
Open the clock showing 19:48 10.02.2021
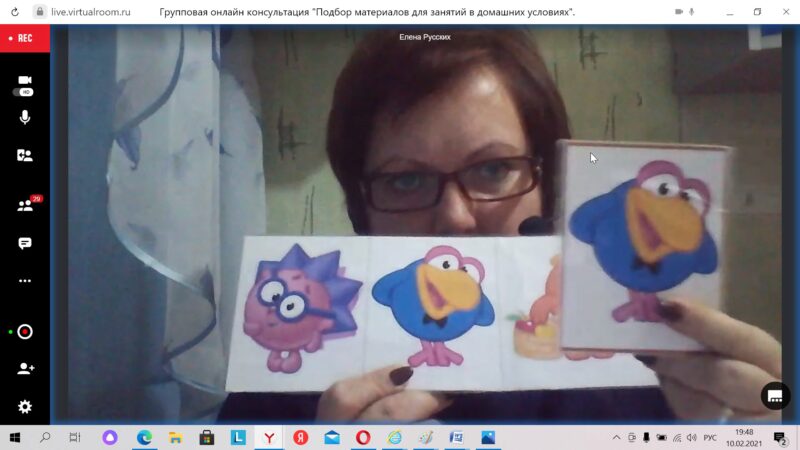(x=744, y=437)
